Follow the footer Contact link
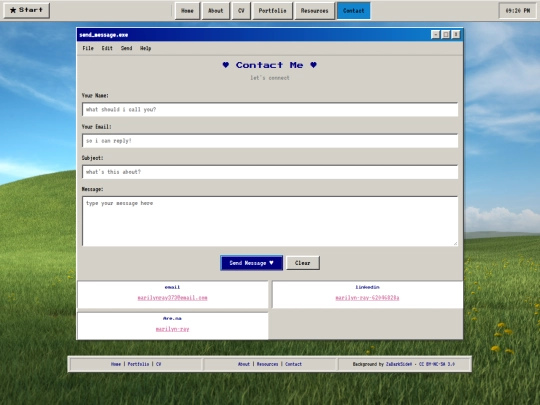 point(293,364)
